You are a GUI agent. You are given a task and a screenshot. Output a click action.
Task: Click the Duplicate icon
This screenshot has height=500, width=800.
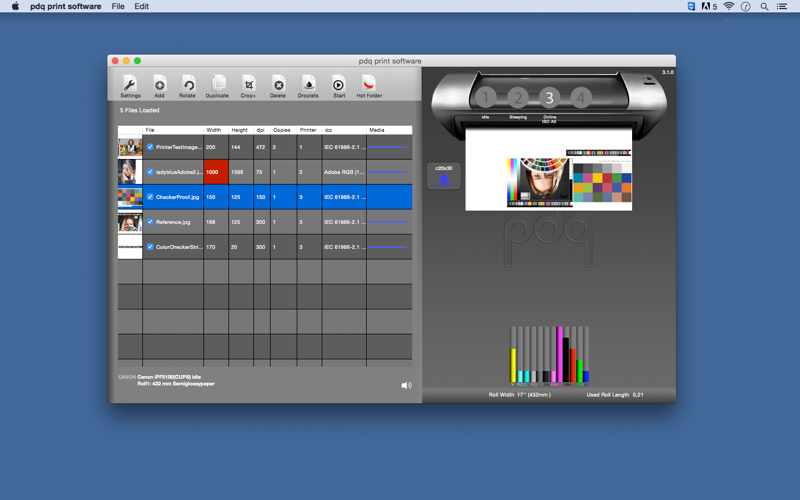(x=217, y=86)
